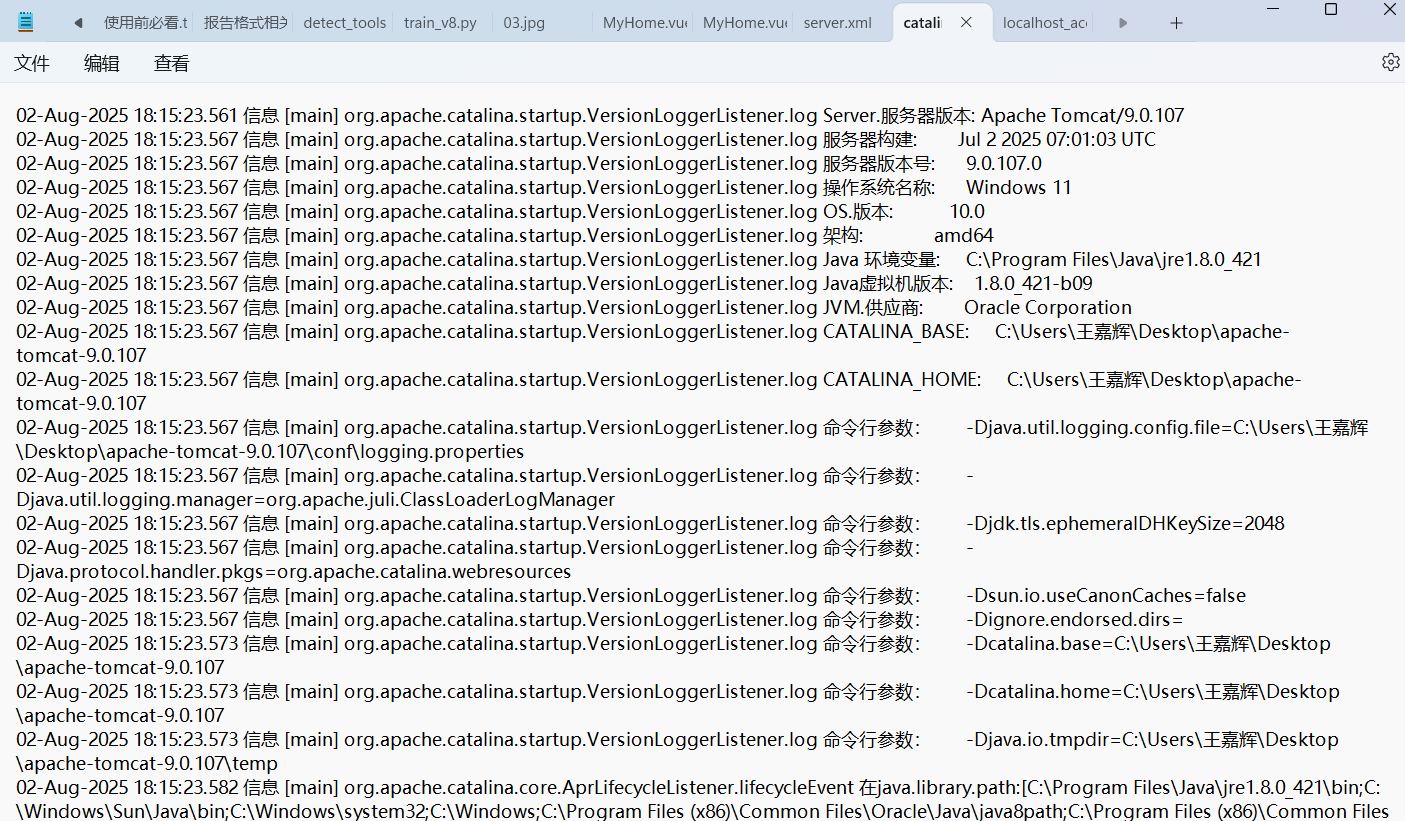The height and width of the screenshot is (821, 1405).
Task: Click the path 'C:\Program Files\Java\jre1.8.0_421' on Java 环境变量 line
Action: [1114, 259]
